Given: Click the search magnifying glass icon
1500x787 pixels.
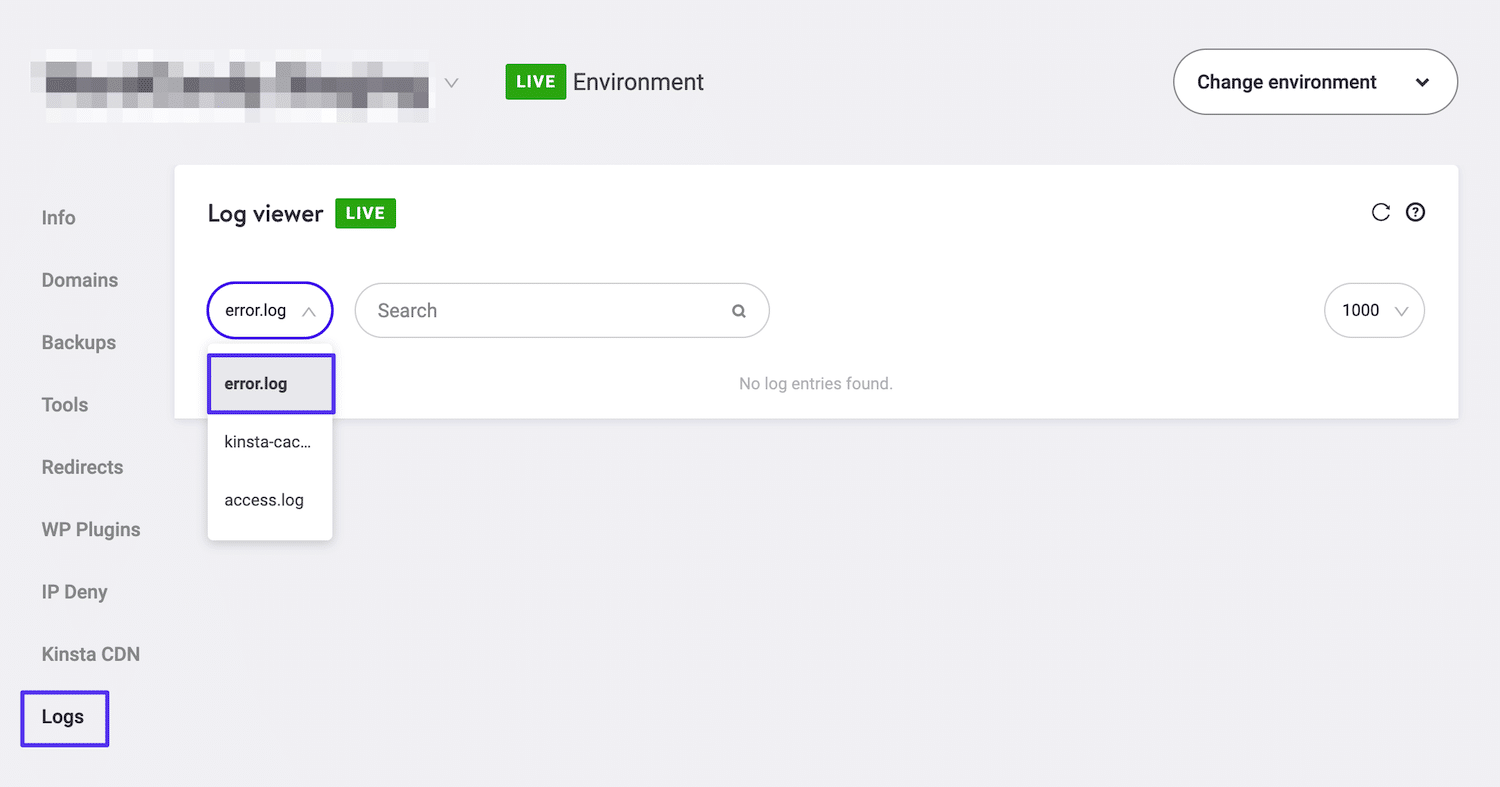Looking at the screenshot, I should pyautogui.click(x=738, y=310).
